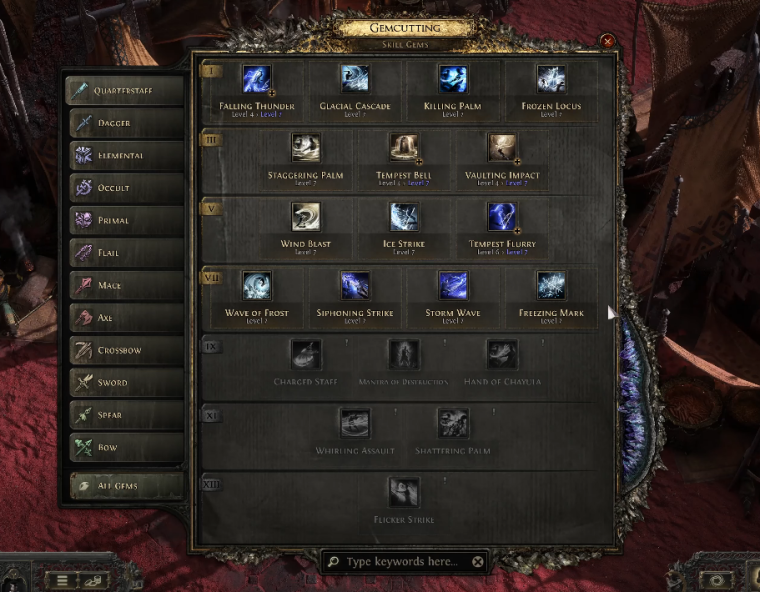The width and height of the screenshot is (760, 592).
Task: Click the Tempest Bell skill icon
Action: (404, 148)
